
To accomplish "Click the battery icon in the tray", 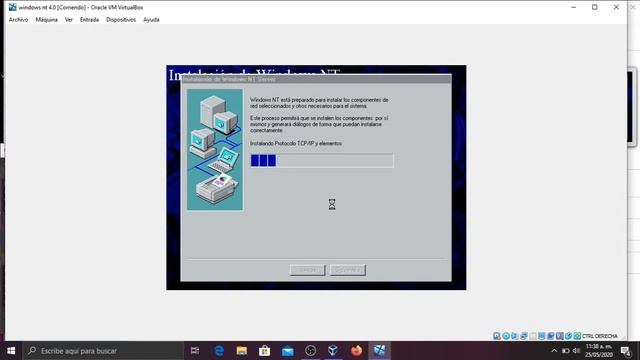I will 566,351.
